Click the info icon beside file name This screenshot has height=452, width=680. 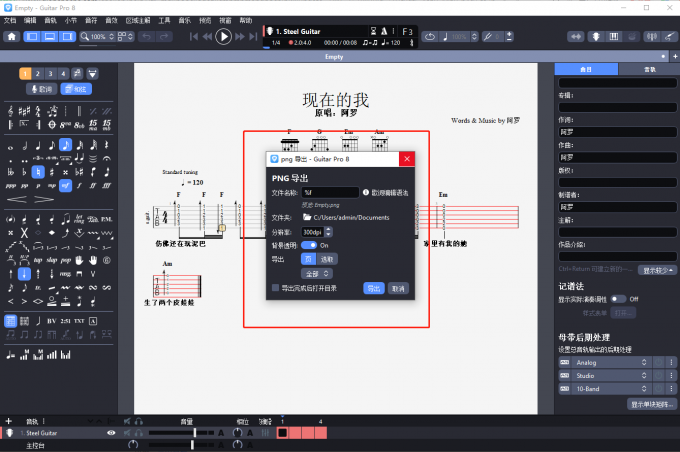click(x=365, y=192)
